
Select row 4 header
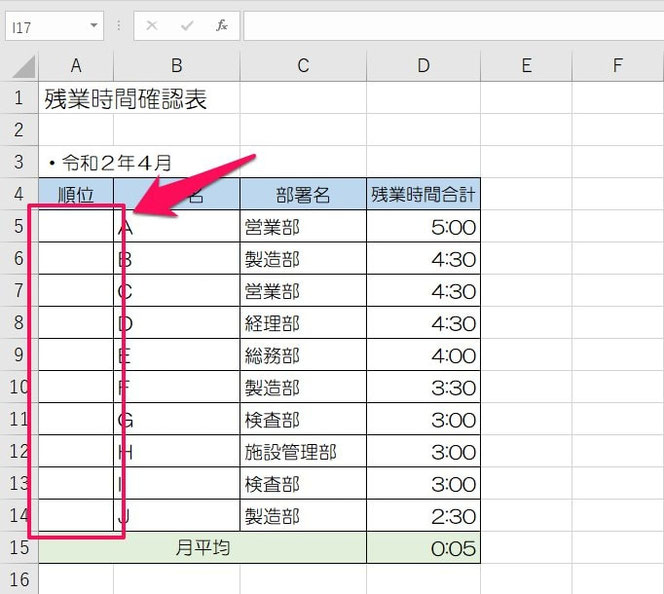(x=19, y=194)
